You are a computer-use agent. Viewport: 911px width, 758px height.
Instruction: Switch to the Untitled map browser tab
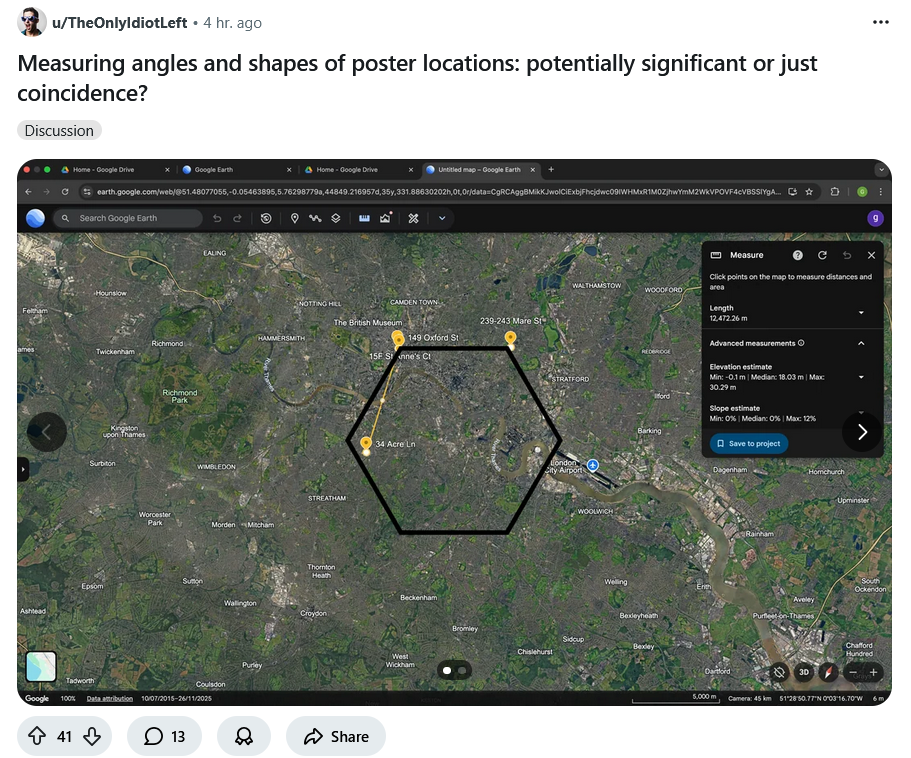coord(478,170)
